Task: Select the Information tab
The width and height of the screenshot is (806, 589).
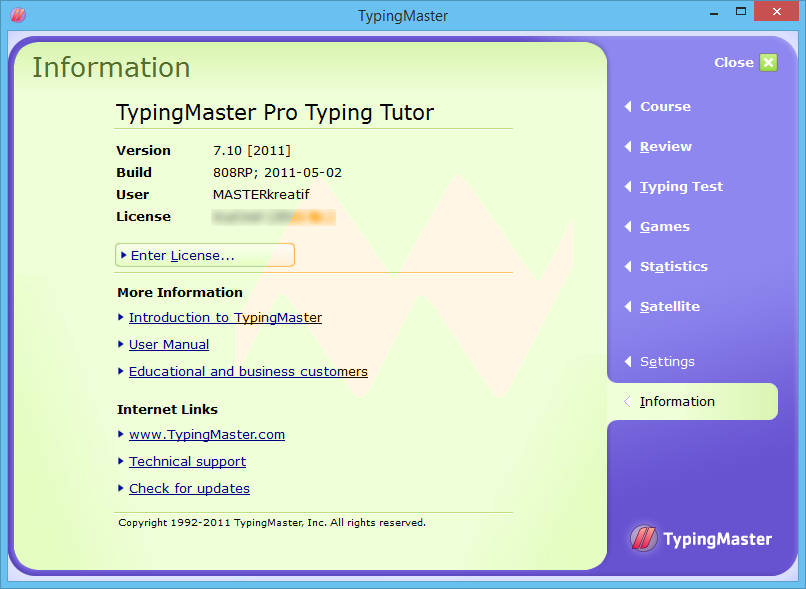Action: click(692, 401)
